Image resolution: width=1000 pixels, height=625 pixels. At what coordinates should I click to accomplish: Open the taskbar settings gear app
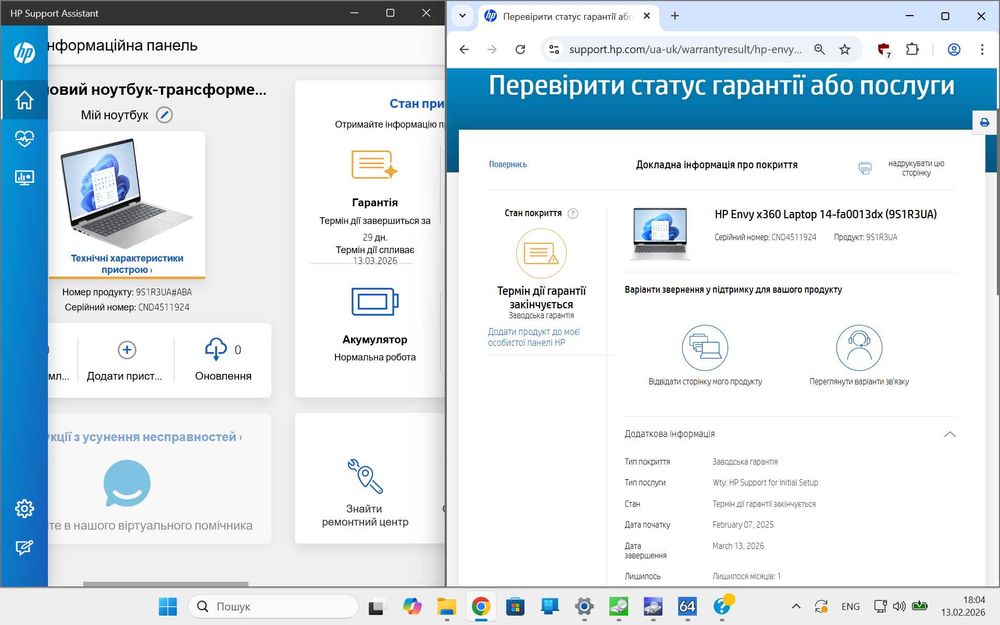584,606
